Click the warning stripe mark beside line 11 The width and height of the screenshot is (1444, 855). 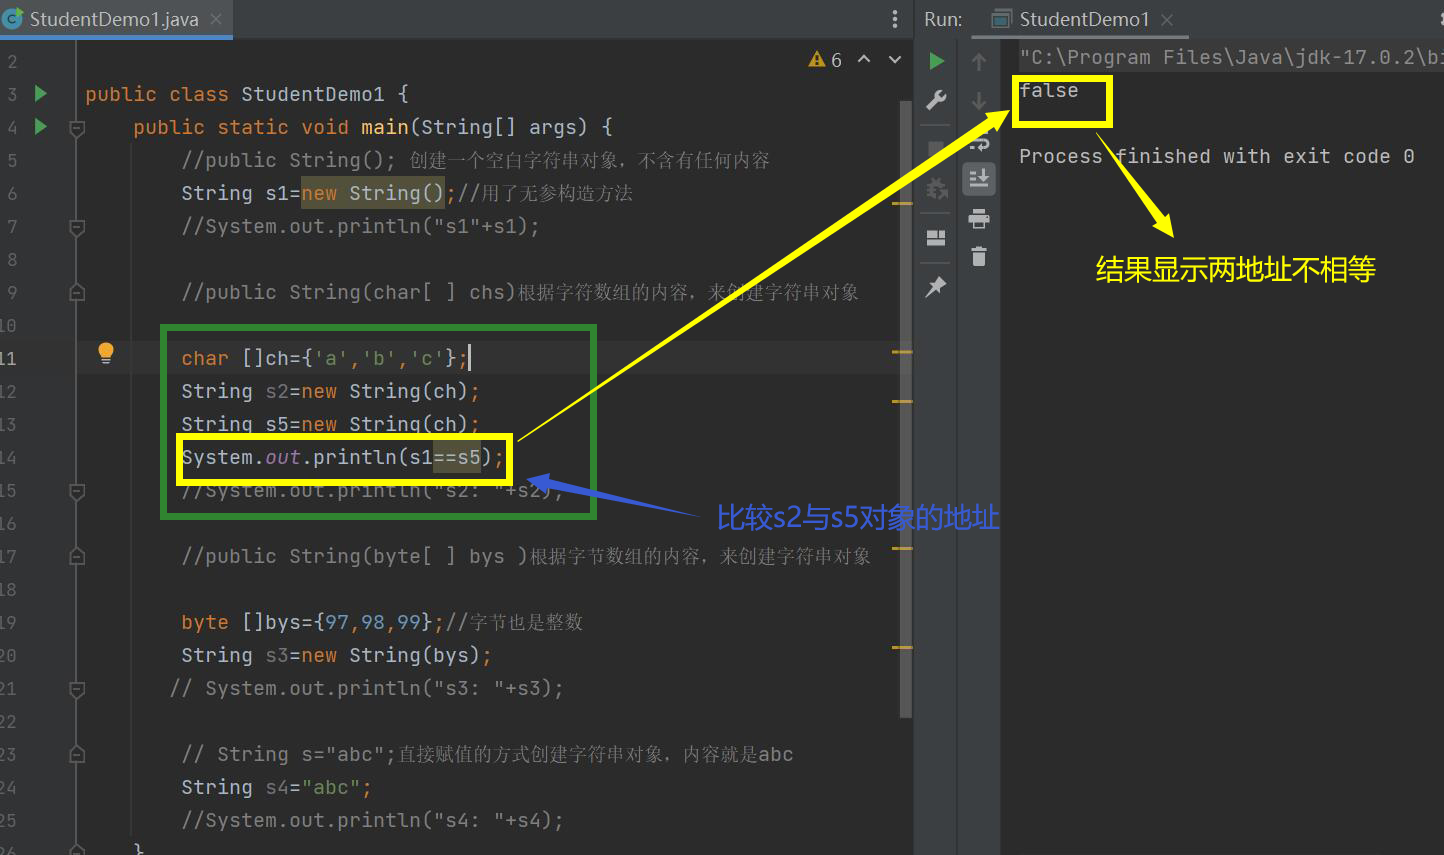tap(902, 352)
